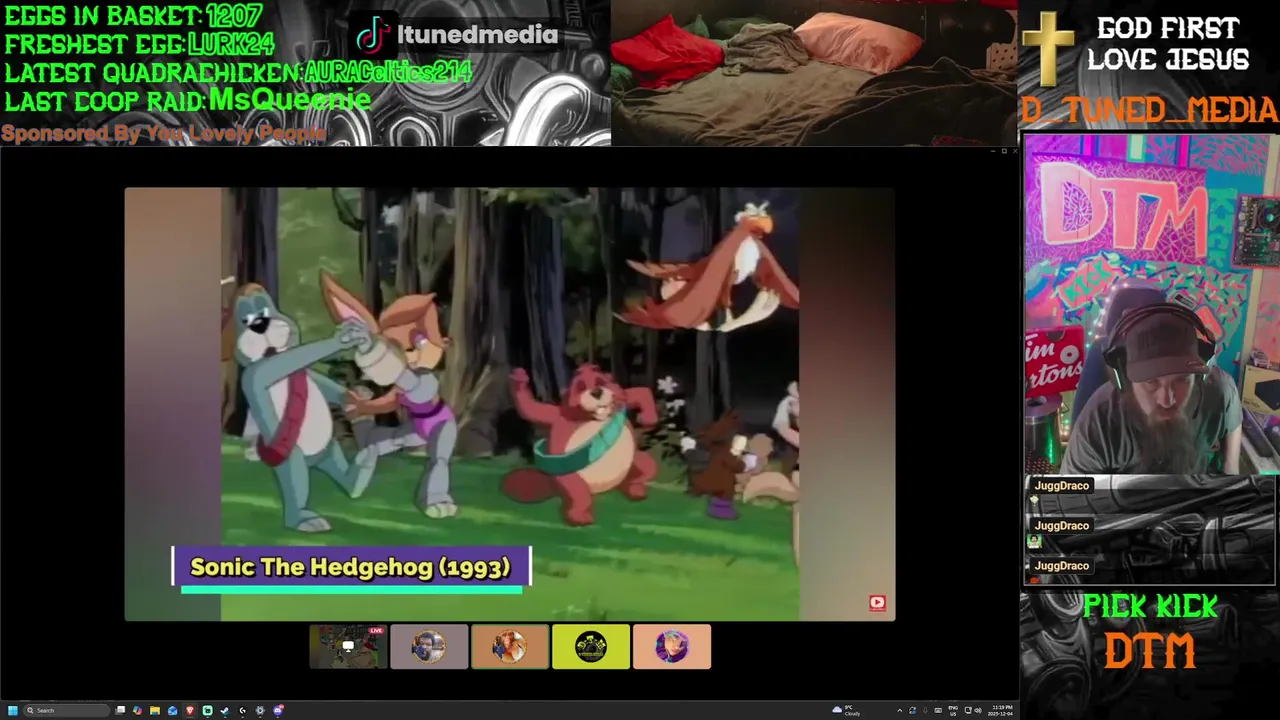
Task: Open Logitech G HUB taskbar icon
Action: pos(242,710)
